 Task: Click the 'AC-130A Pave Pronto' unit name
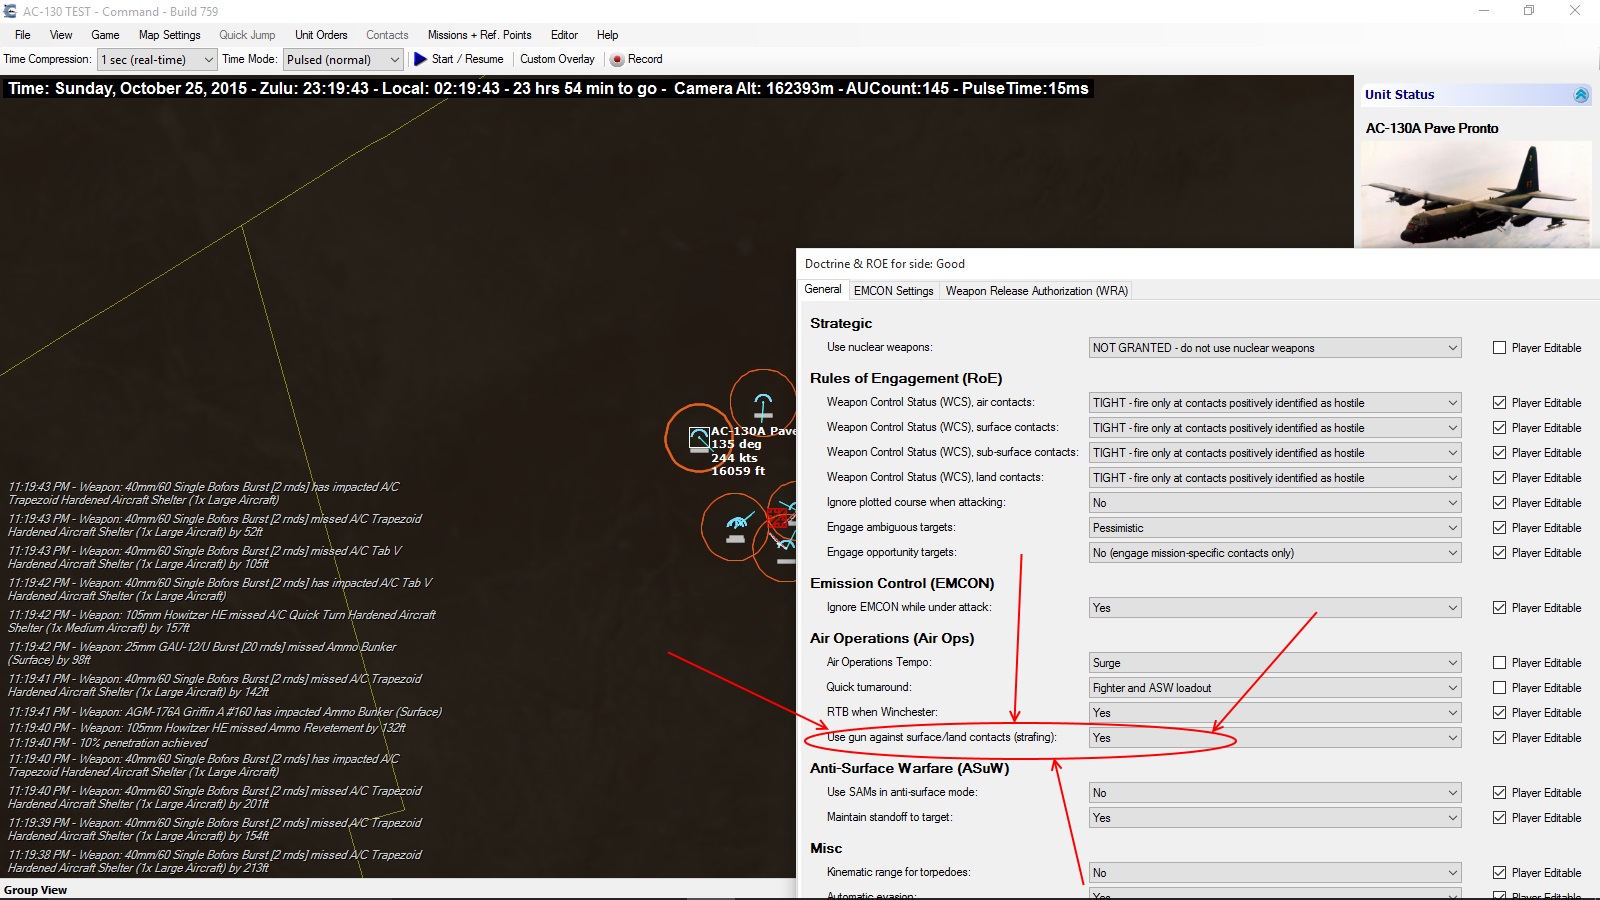tap(1432, 128)
